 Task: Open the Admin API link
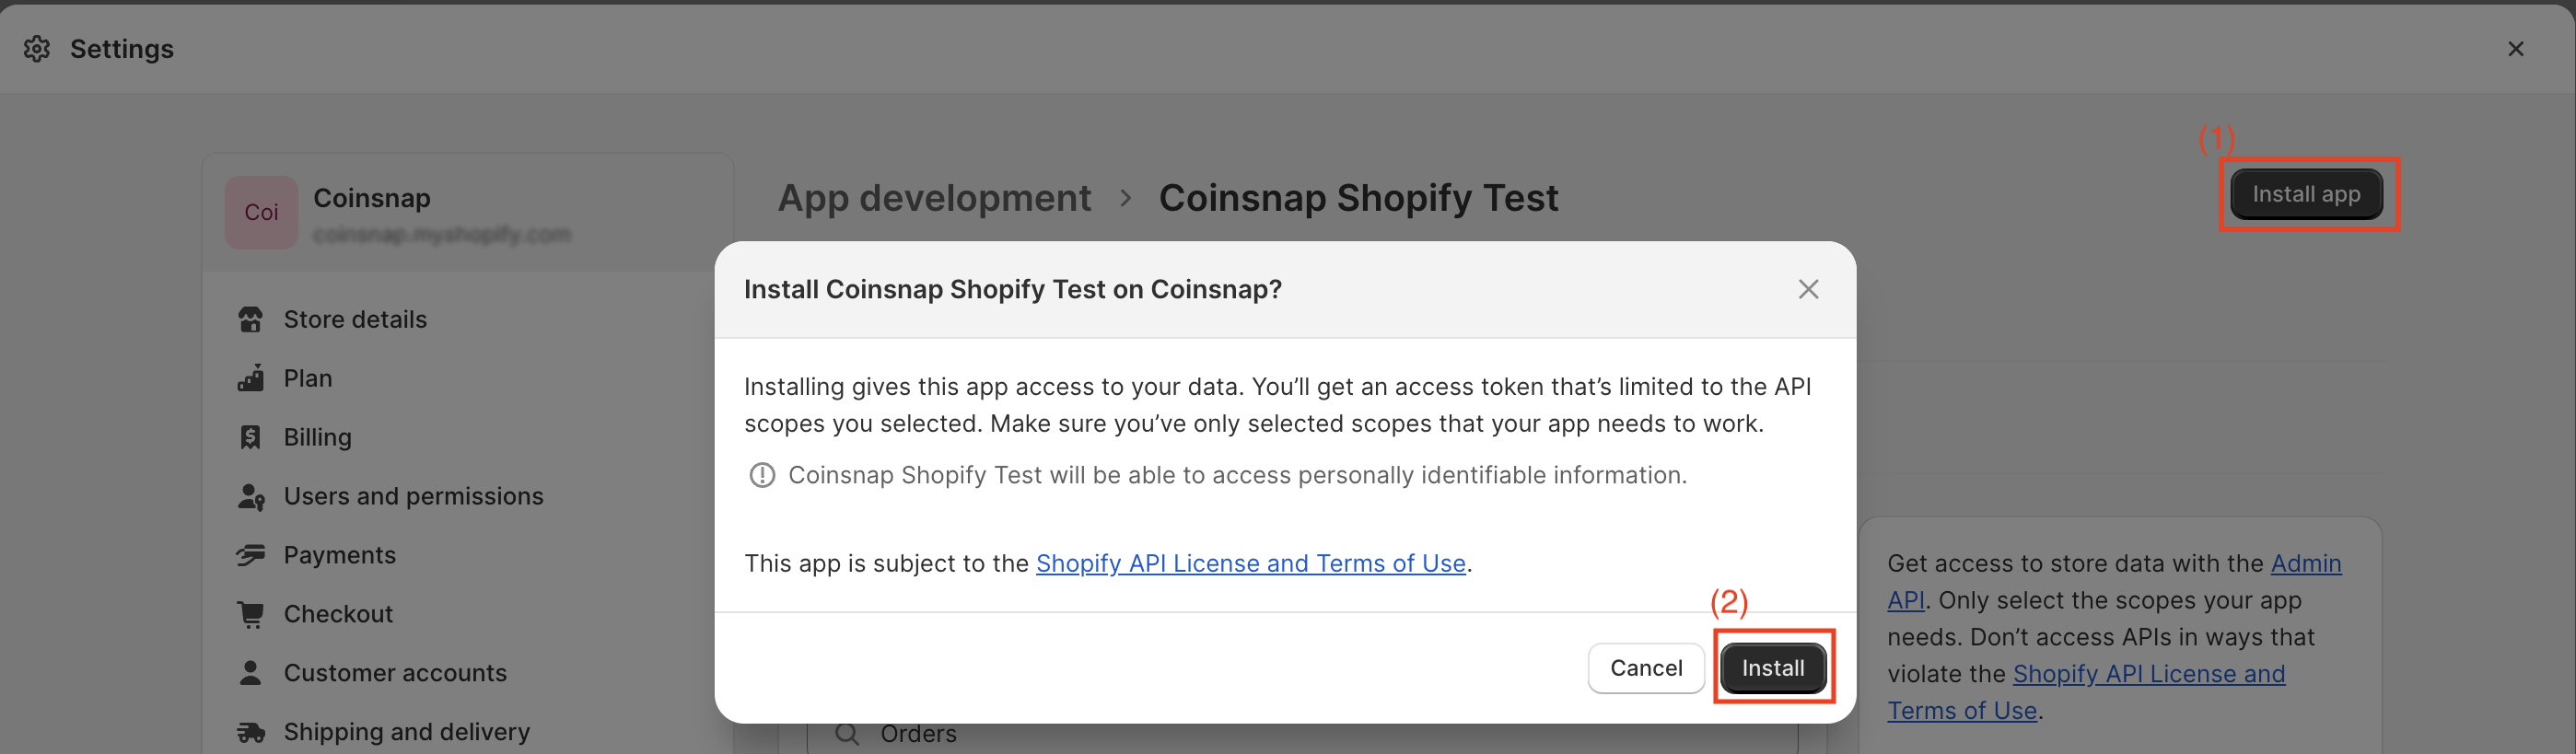2305,564
